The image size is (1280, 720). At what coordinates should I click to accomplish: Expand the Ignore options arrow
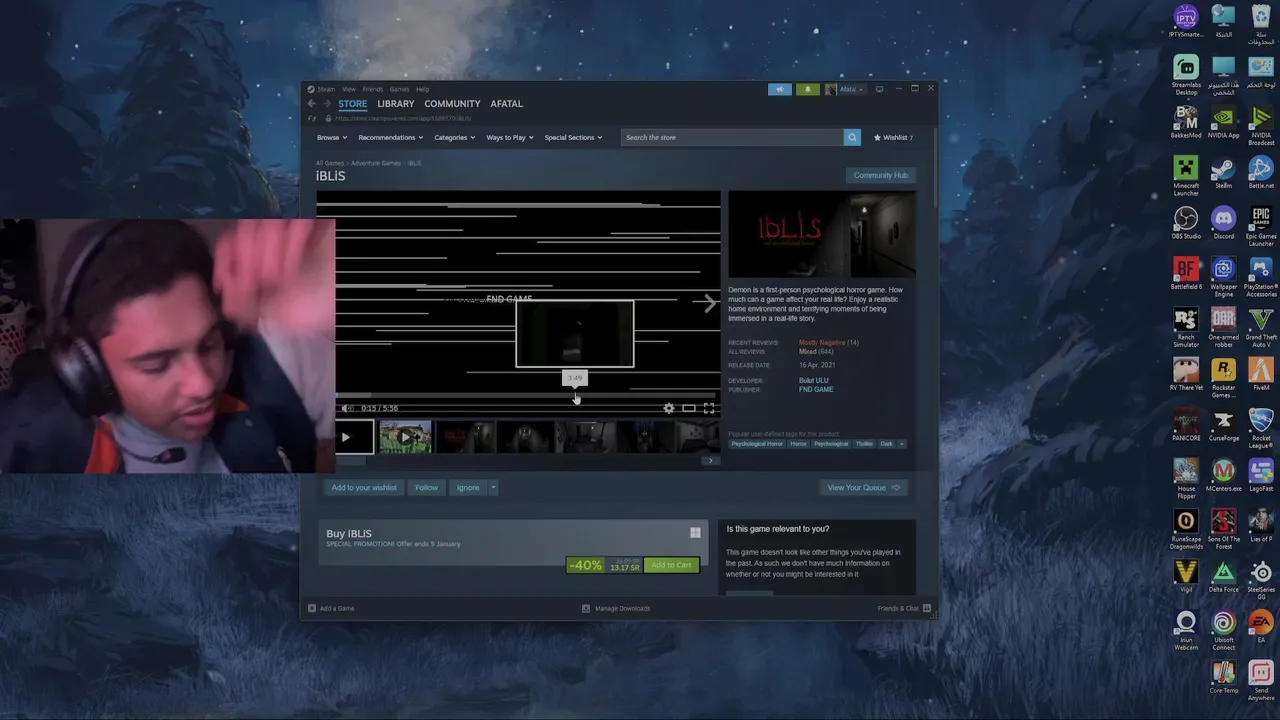(493, 488)
